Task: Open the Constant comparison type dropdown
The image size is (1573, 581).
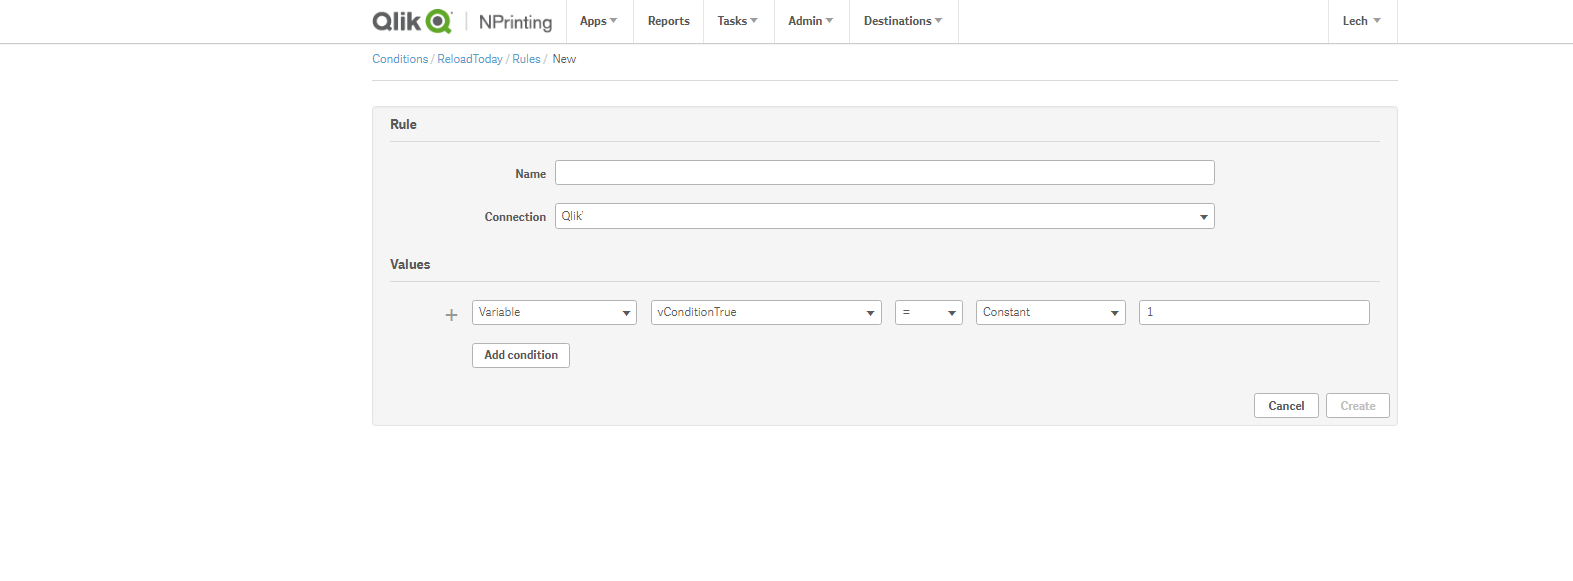Action: click(x=1050, y=312)
